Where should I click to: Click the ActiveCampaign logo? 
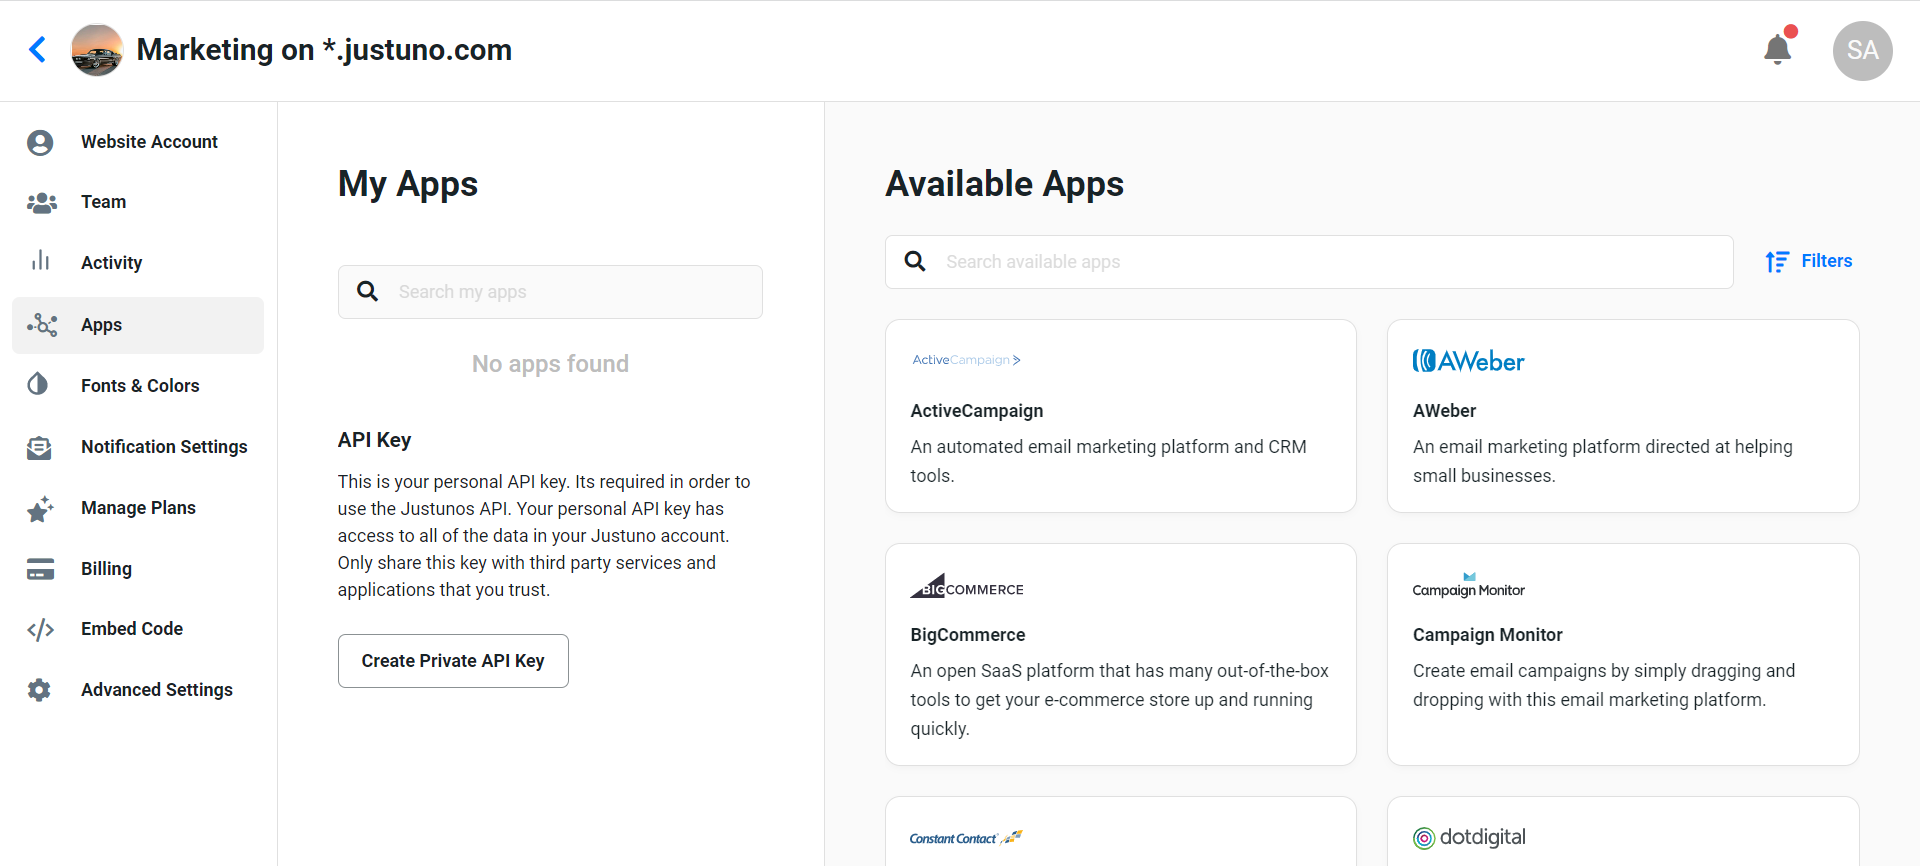[x=966, y=360]
